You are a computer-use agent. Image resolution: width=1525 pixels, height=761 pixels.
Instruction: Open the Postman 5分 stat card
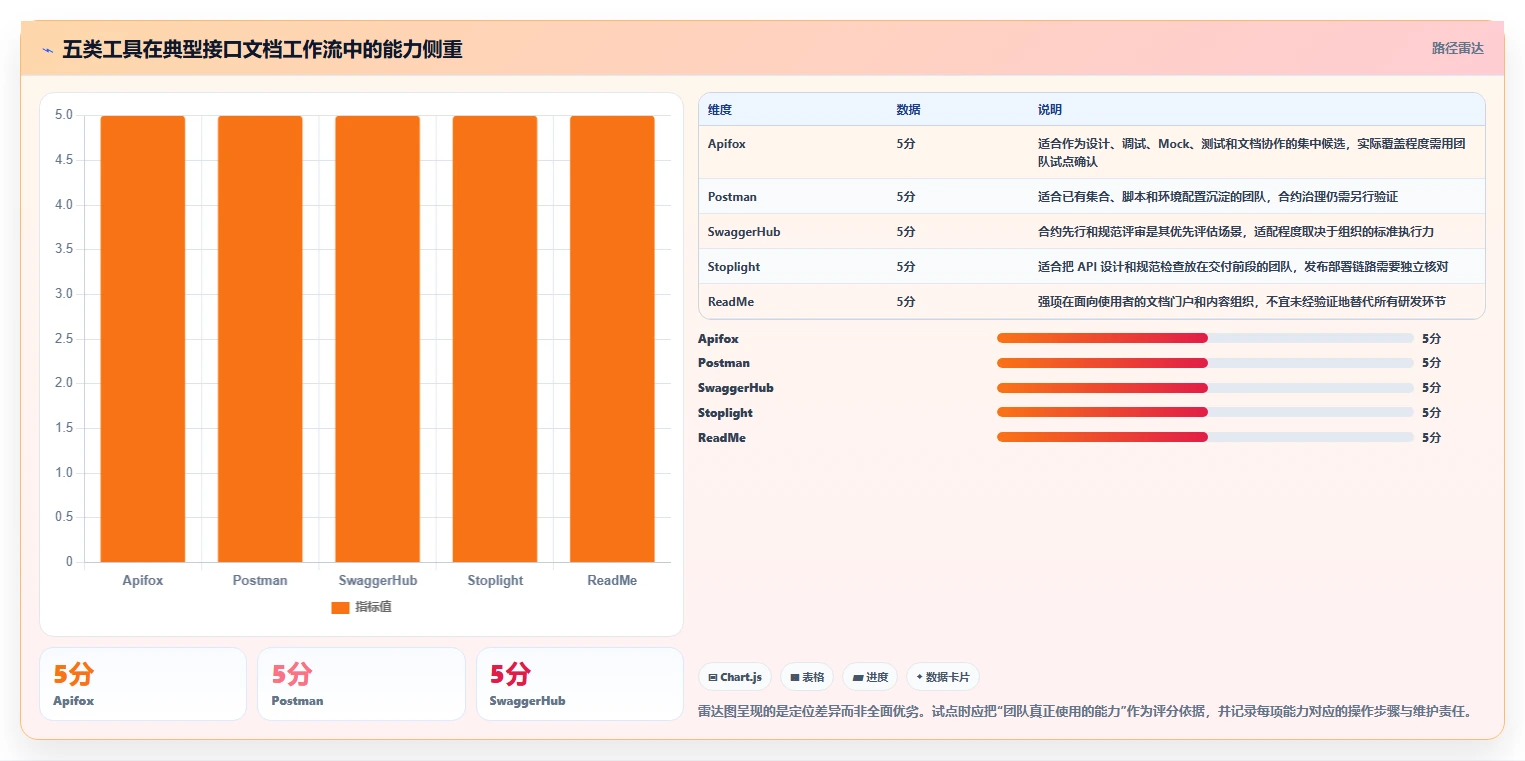[361, 684]
